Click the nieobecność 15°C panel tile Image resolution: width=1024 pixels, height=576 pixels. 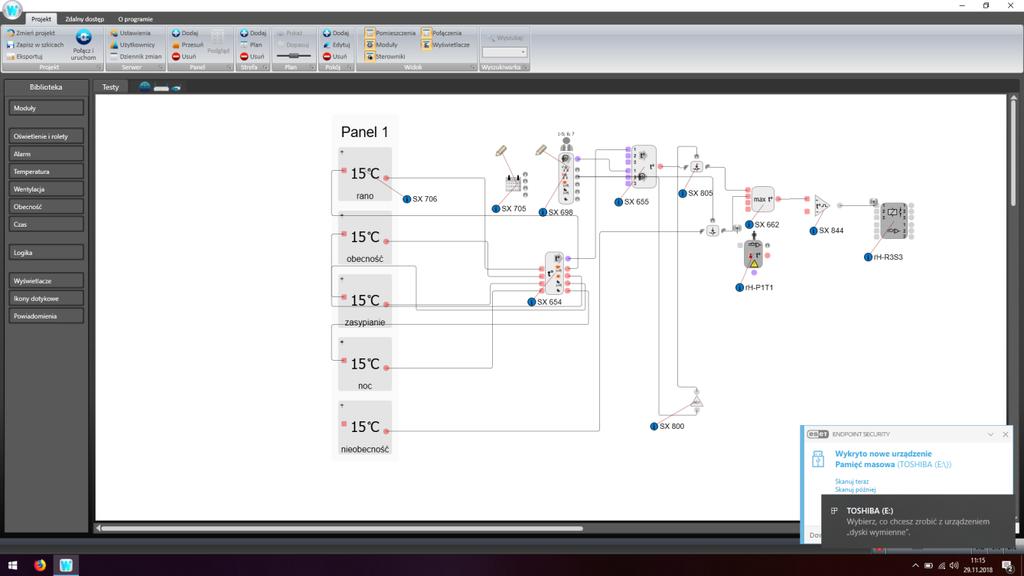click(x=365, y=428)
